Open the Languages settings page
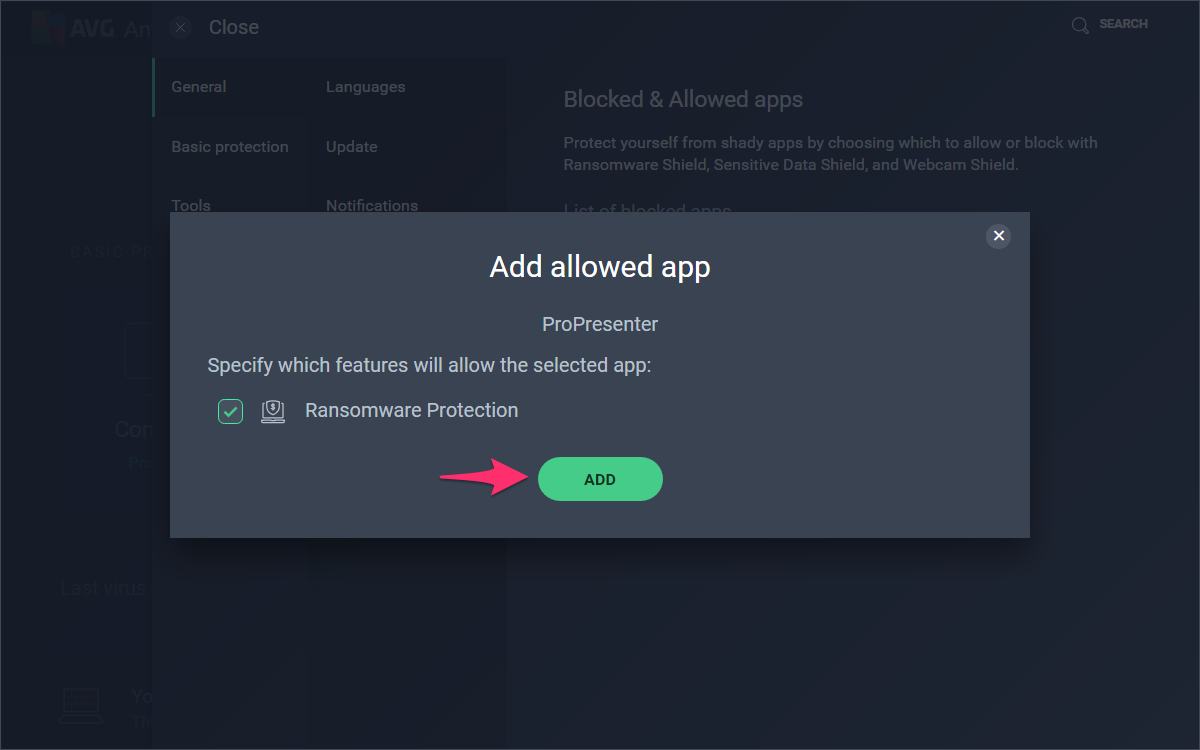The height and width of the screenshot is (750, 1200). (x=365, y=87)
